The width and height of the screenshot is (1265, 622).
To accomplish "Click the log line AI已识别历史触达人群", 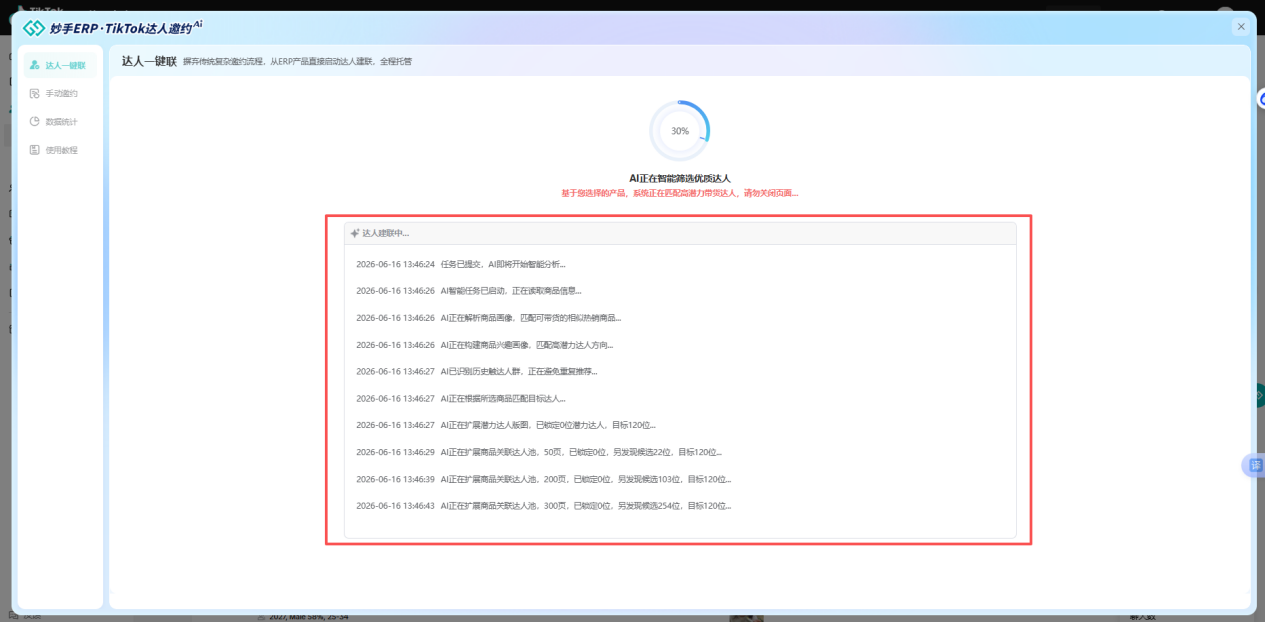I will click(x=476, y=371).
